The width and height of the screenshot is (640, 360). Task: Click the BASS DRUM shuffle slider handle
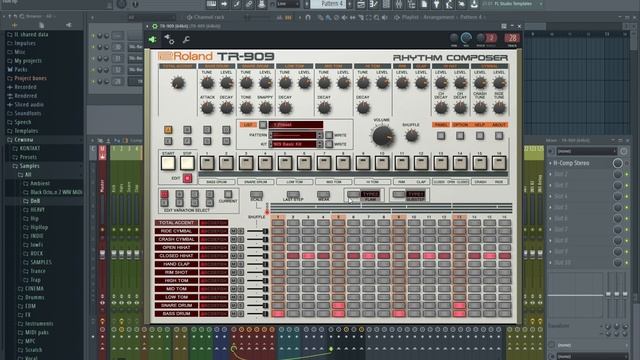click(x=265, y=313)
